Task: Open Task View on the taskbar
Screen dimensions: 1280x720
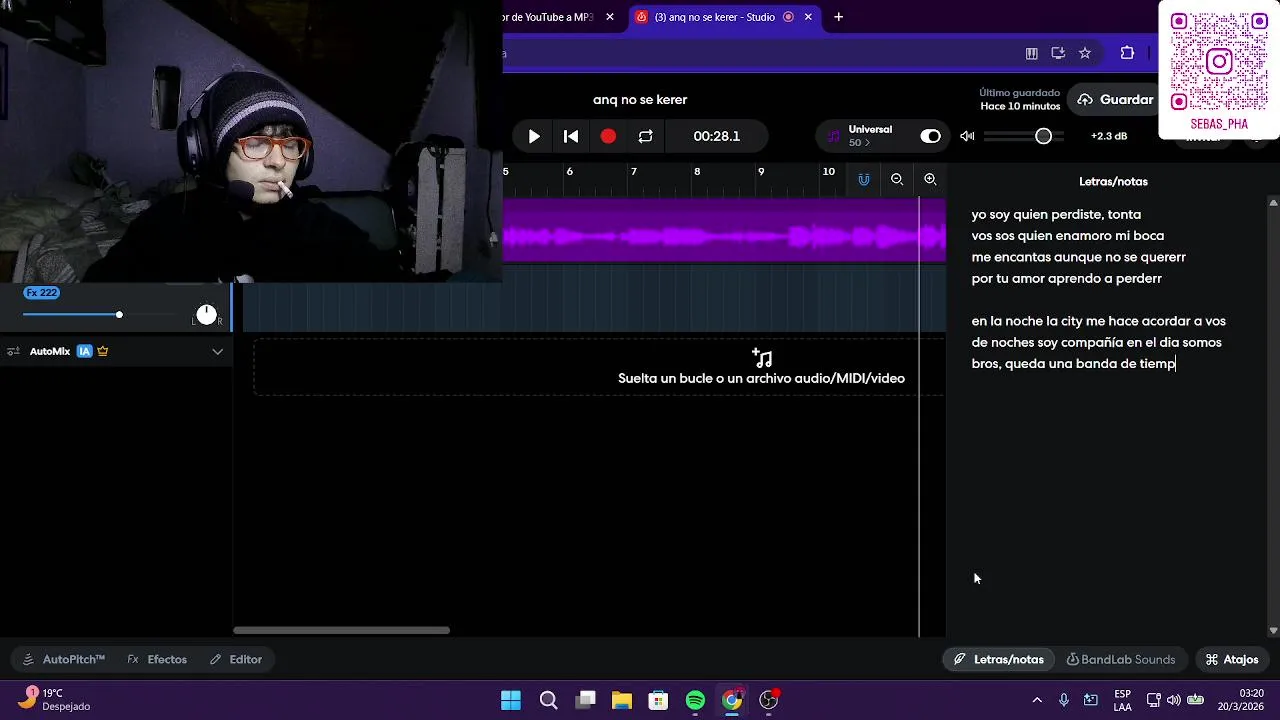Action: [x=586, y=700]
